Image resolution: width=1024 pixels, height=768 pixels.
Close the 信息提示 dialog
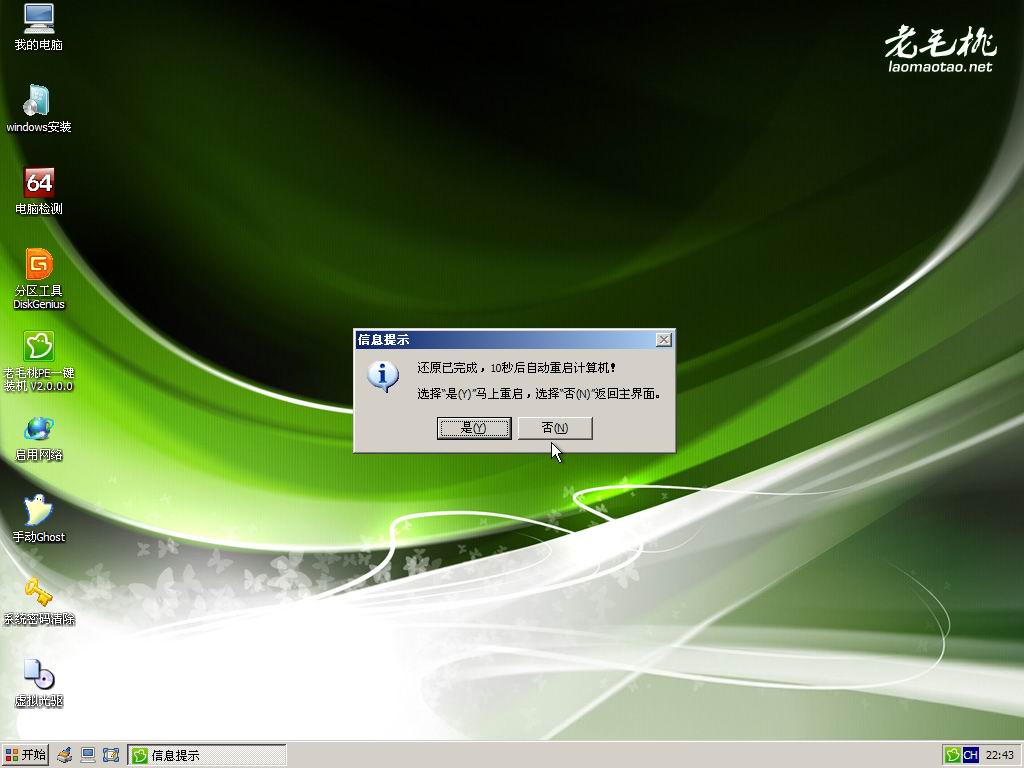(x=663, y=340)
